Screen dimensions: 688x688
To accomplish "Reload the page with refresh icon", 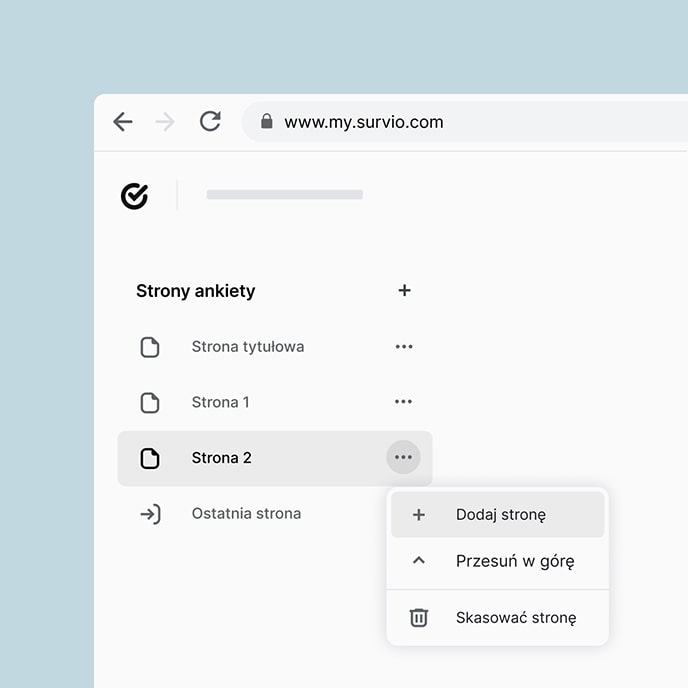I will 210,122.
